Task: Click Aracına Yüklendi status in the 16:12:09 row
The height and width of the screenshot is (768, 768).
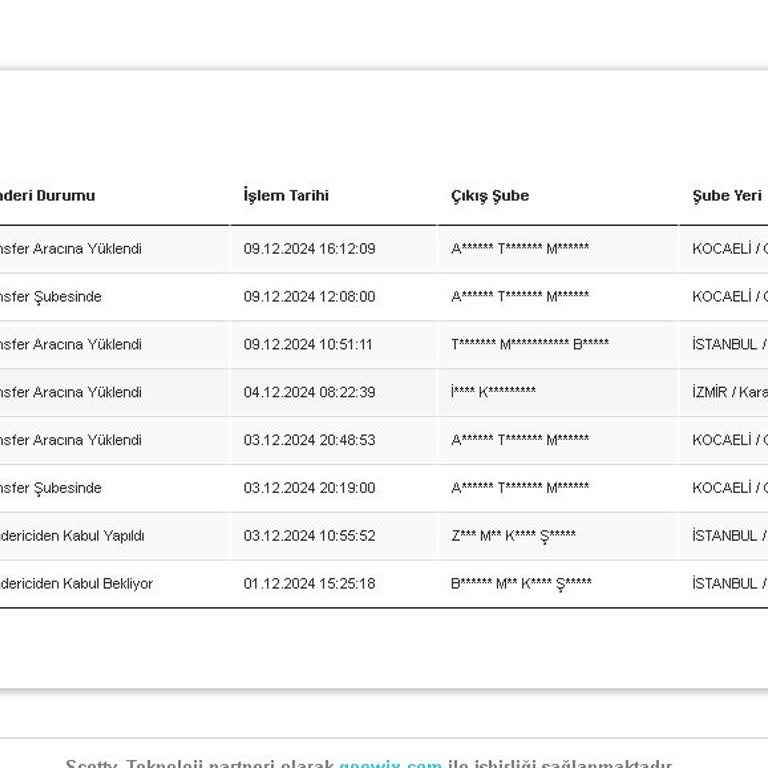Action: pyautogui.click(x=71, y=249)
